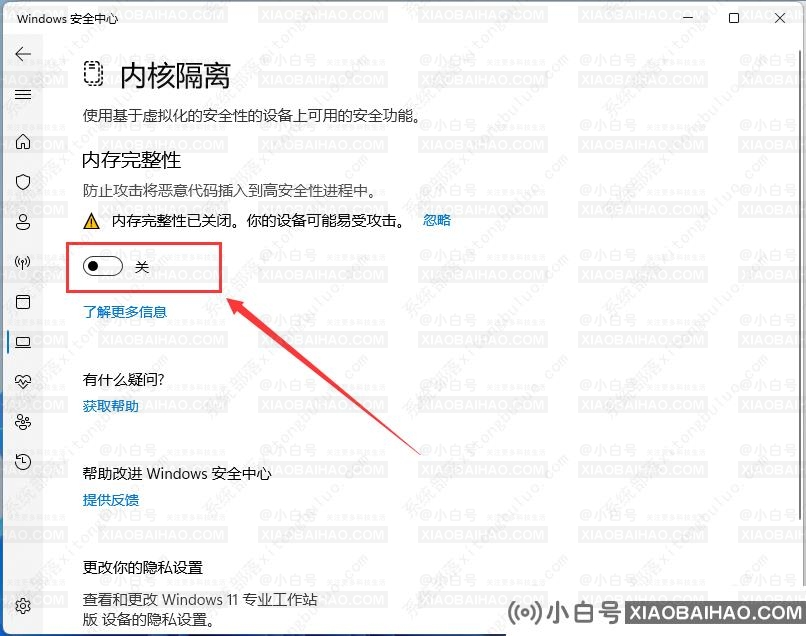Image resolution: width=806 pixels, height=636 pixels.
Task: Open Virus & threat protection shield icon
Action: point(23,181)
